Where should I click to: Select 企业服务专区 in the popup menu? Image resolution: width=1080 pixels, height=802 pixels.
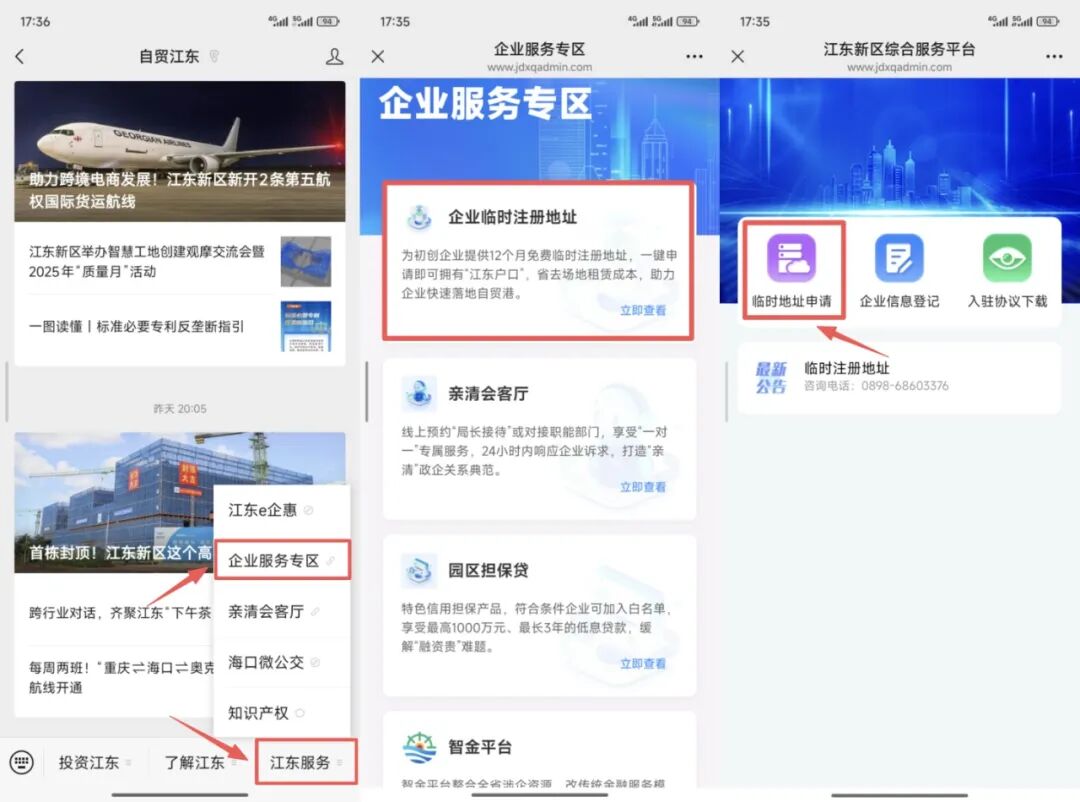(x=280, y=560)
